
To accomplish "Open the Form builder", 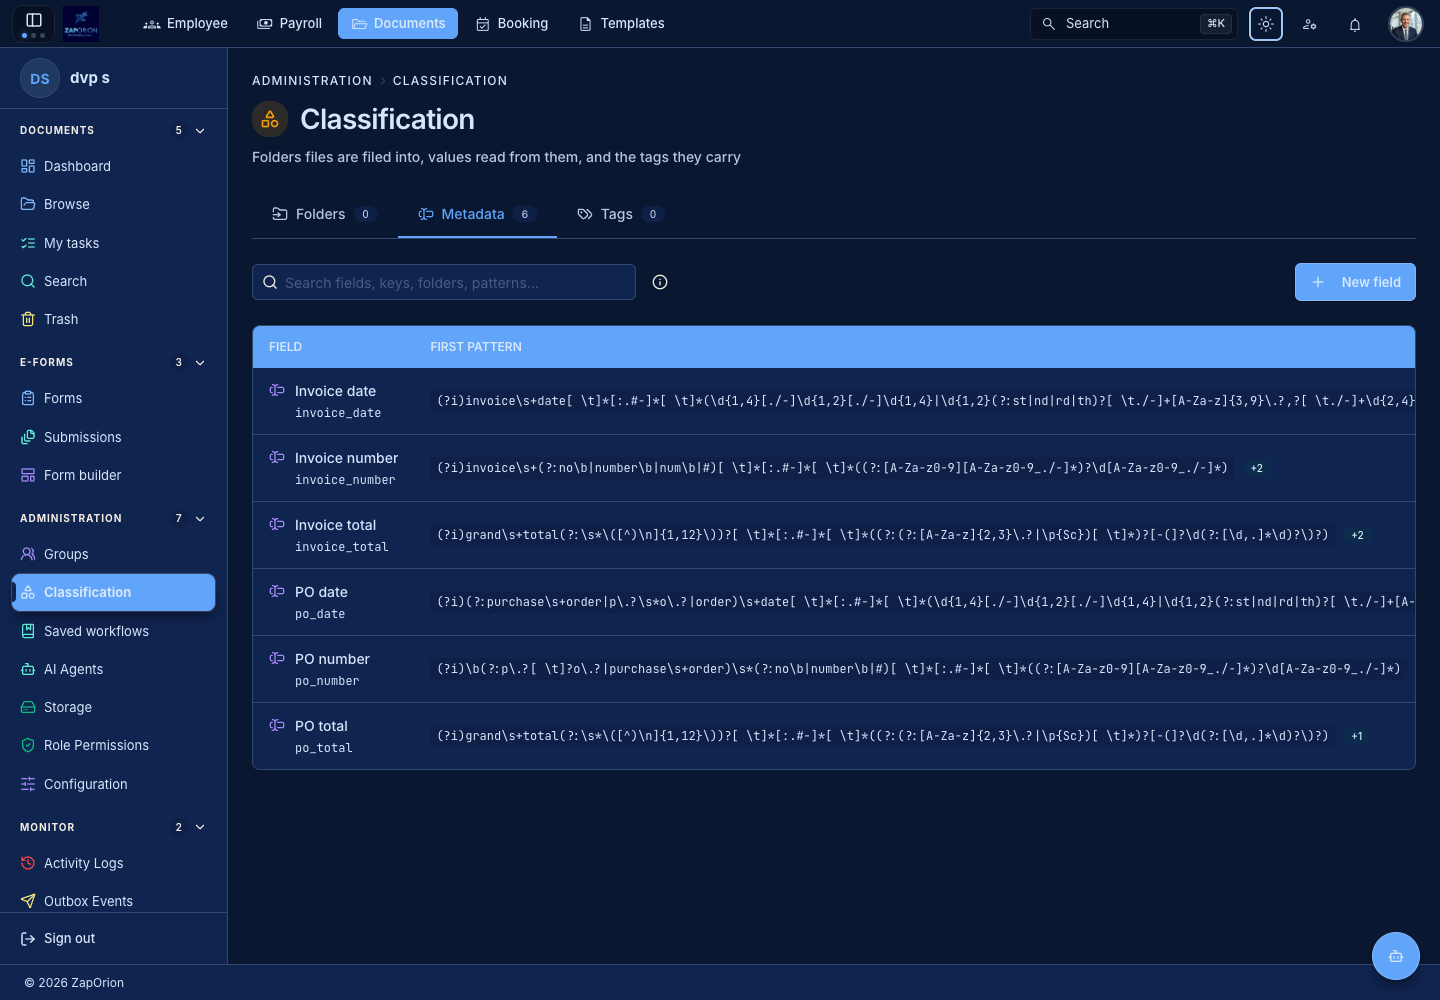I will pyautogui.click(x=113, y=475).
